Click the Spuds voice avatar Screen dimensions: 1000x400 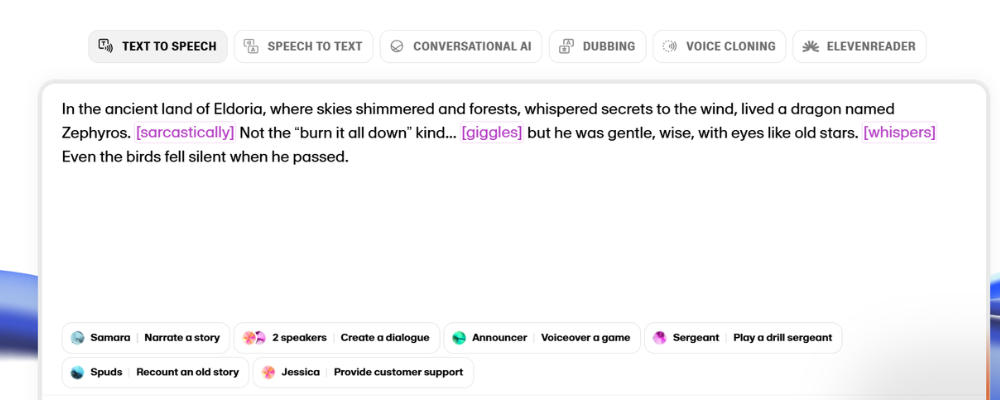pyautogui.click(x=78, y=372)
